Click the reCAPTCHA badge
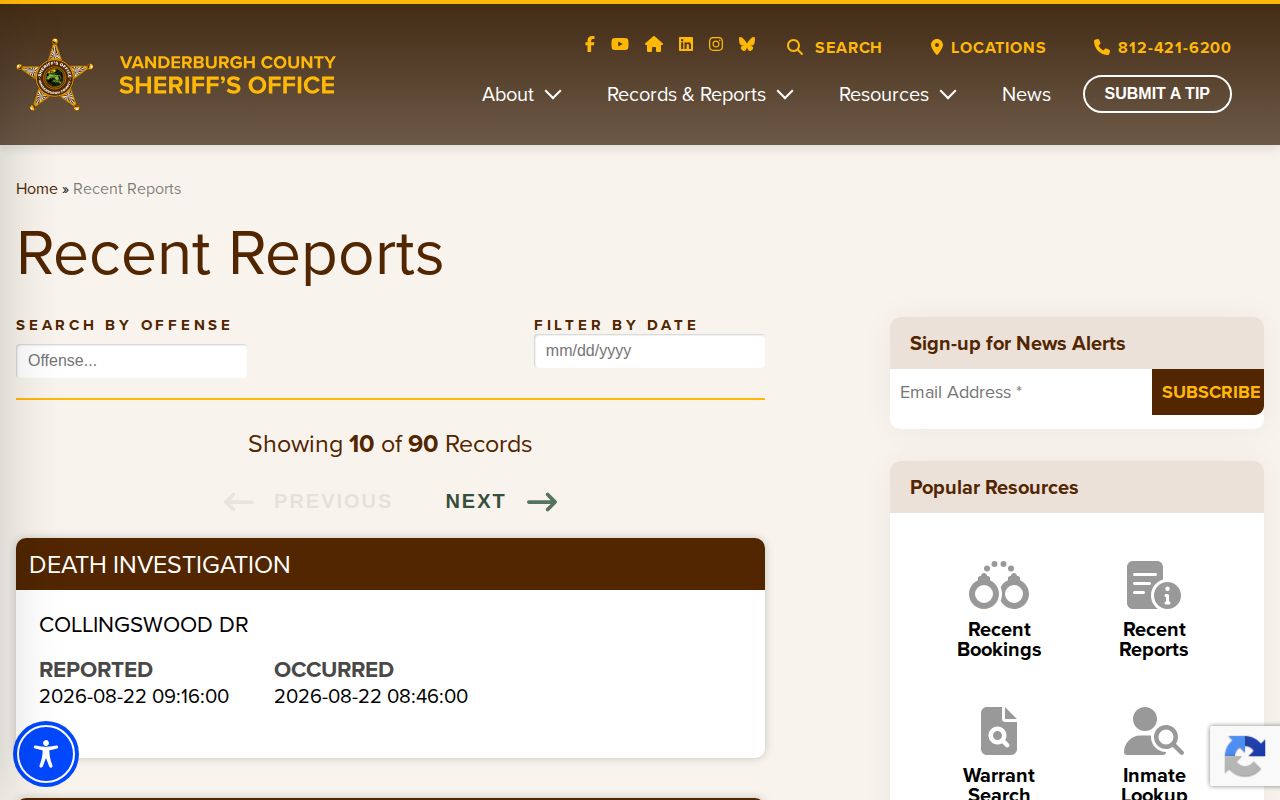1280x800 pixels. coord(1245,756)
